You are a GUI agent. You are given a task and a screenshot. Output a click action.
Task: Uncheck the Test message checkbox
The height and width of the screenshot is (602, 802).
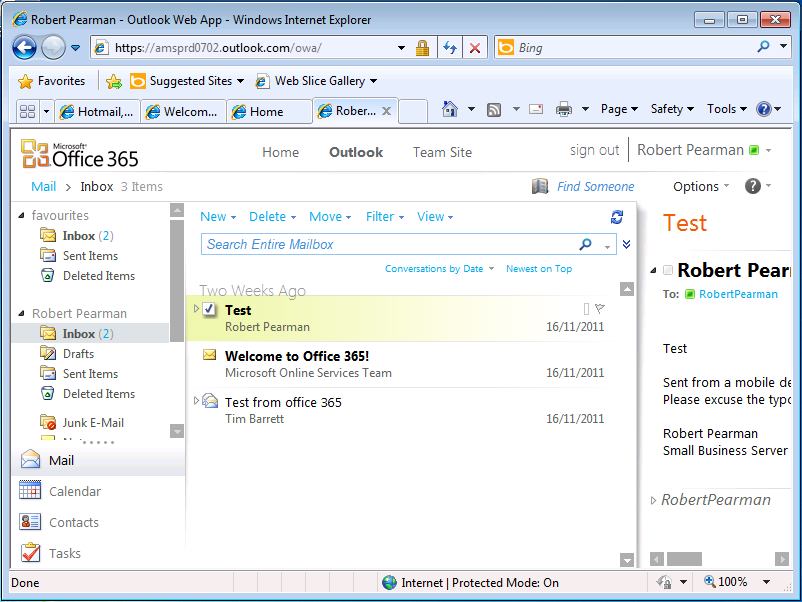[x=209, y=310]
